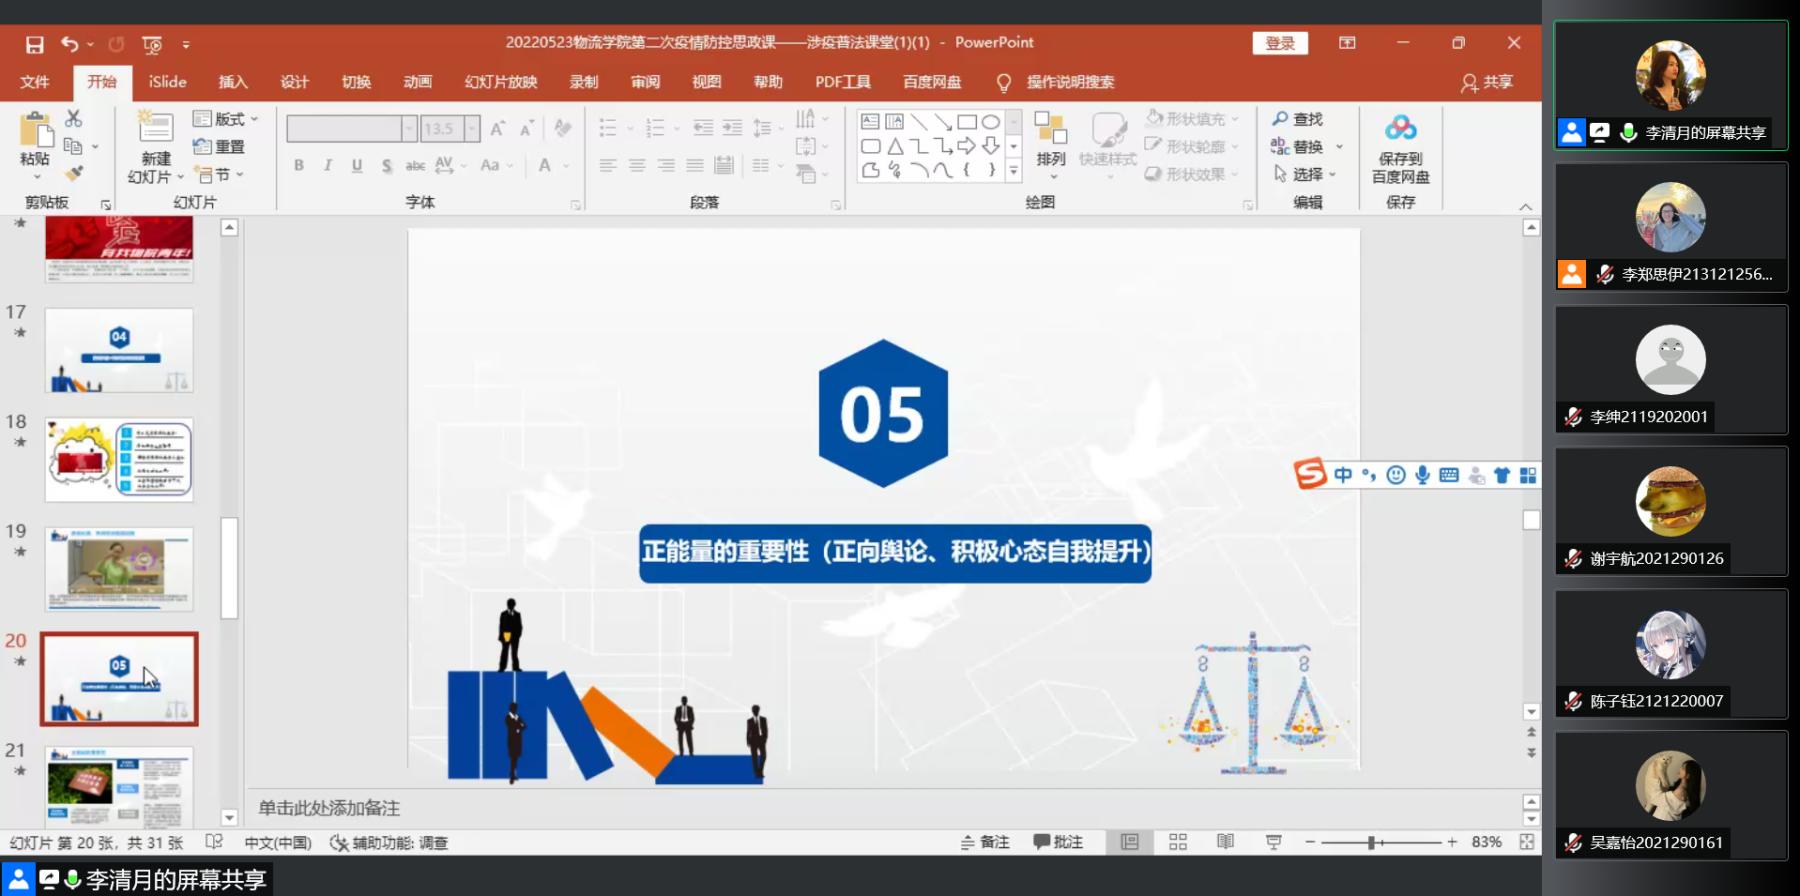This screenshot has height=896, width=1800.
Task: Open the Insert (插入) ribbon tab
Action: click(233, 82)
